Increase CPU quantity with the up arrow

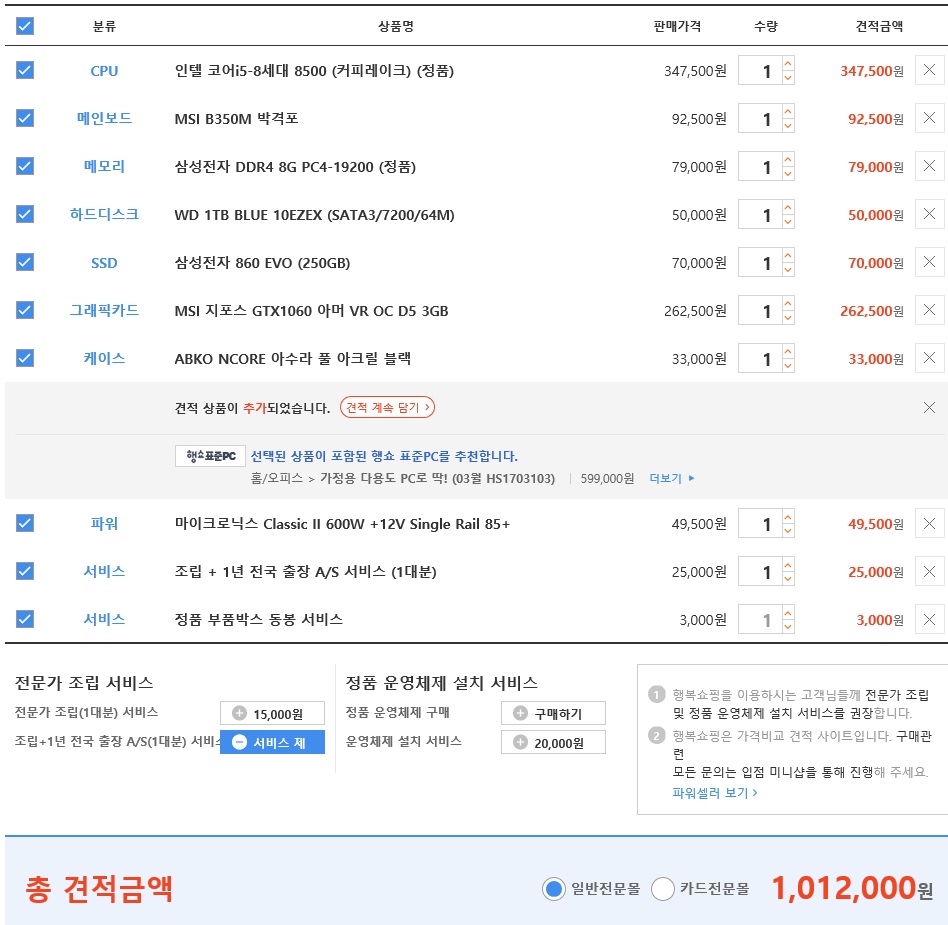pos(788,63)
